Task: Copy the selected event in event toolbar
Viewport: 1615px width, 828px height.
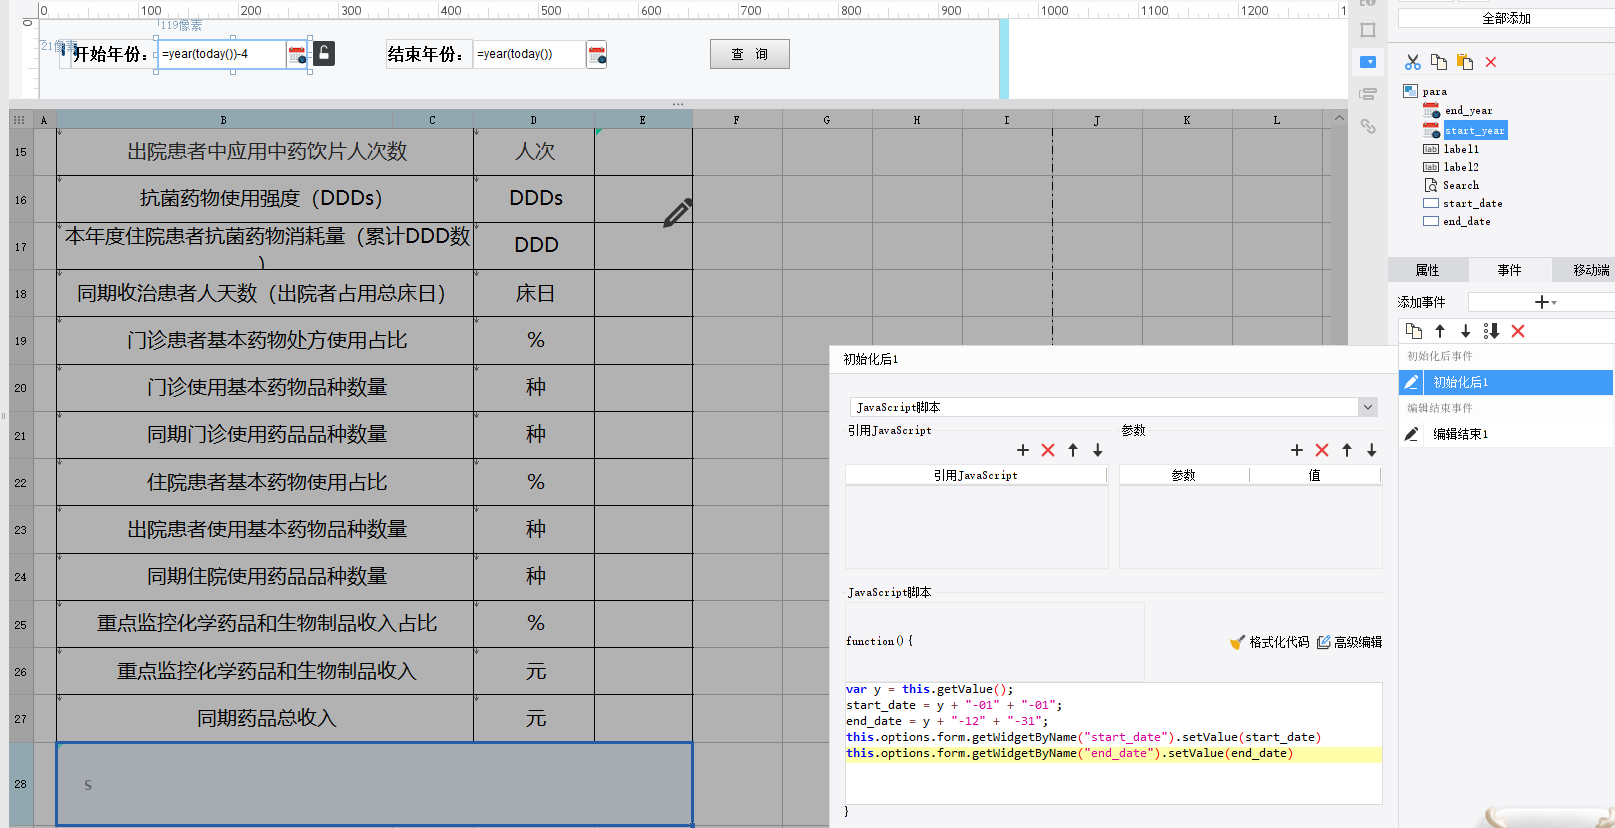Action: 1414,331
